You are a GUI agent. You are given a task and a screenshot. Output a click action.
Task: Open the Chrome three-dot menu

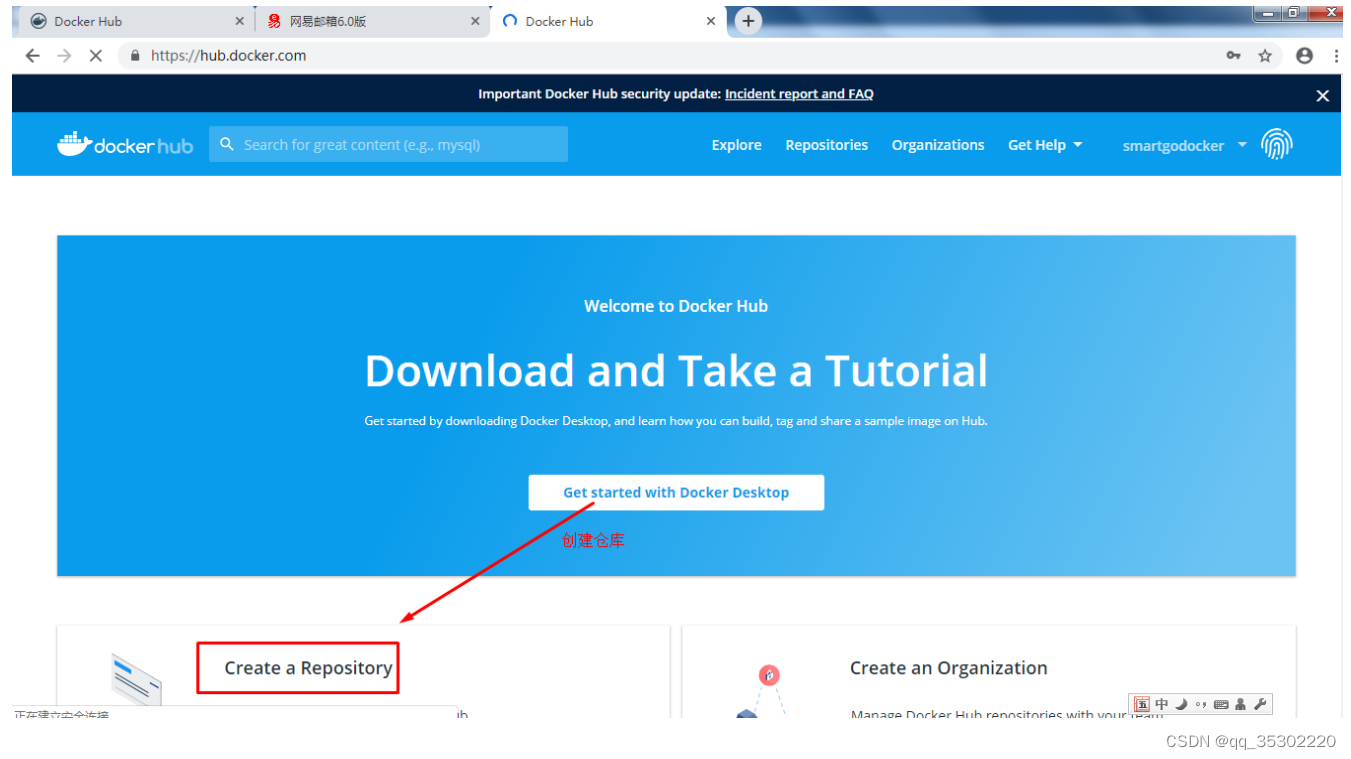[1336, 56]
